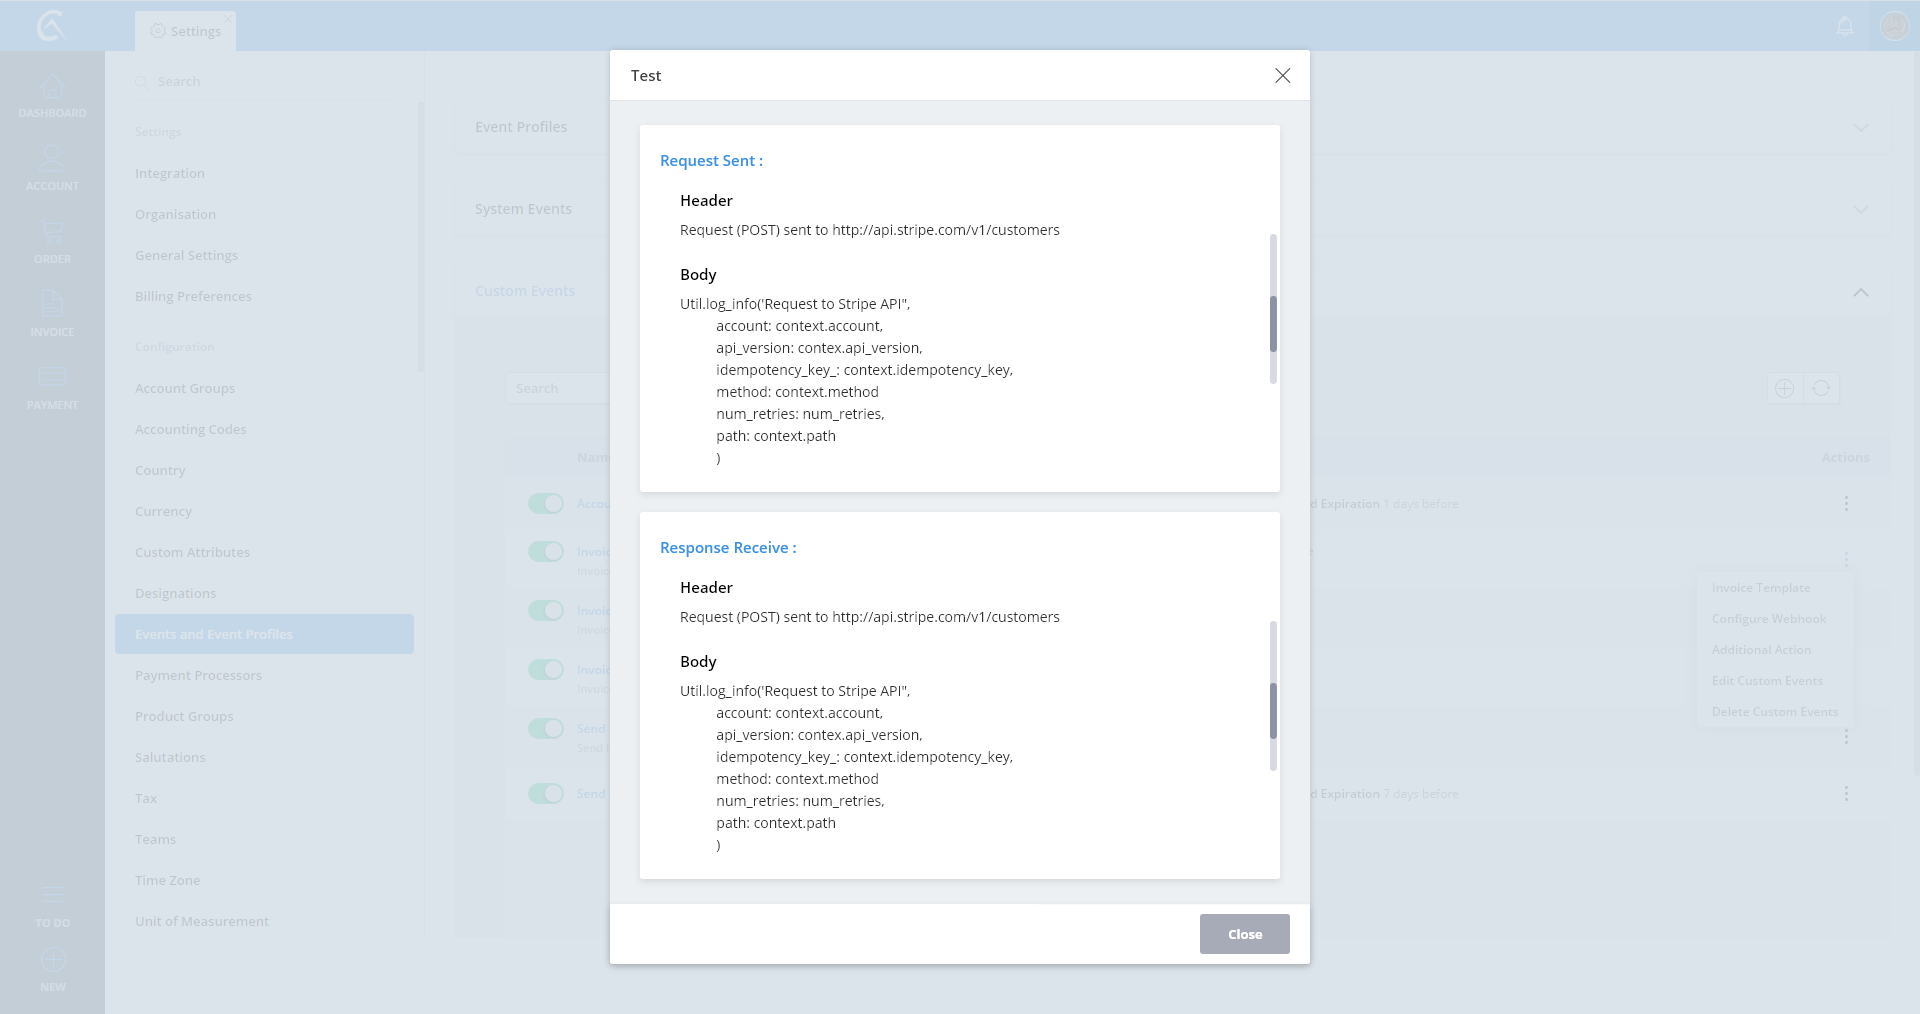Screen dimensions: 1920x1014
Task: Click the add custom event plus icon
Action: click(x=1784, y=388)
